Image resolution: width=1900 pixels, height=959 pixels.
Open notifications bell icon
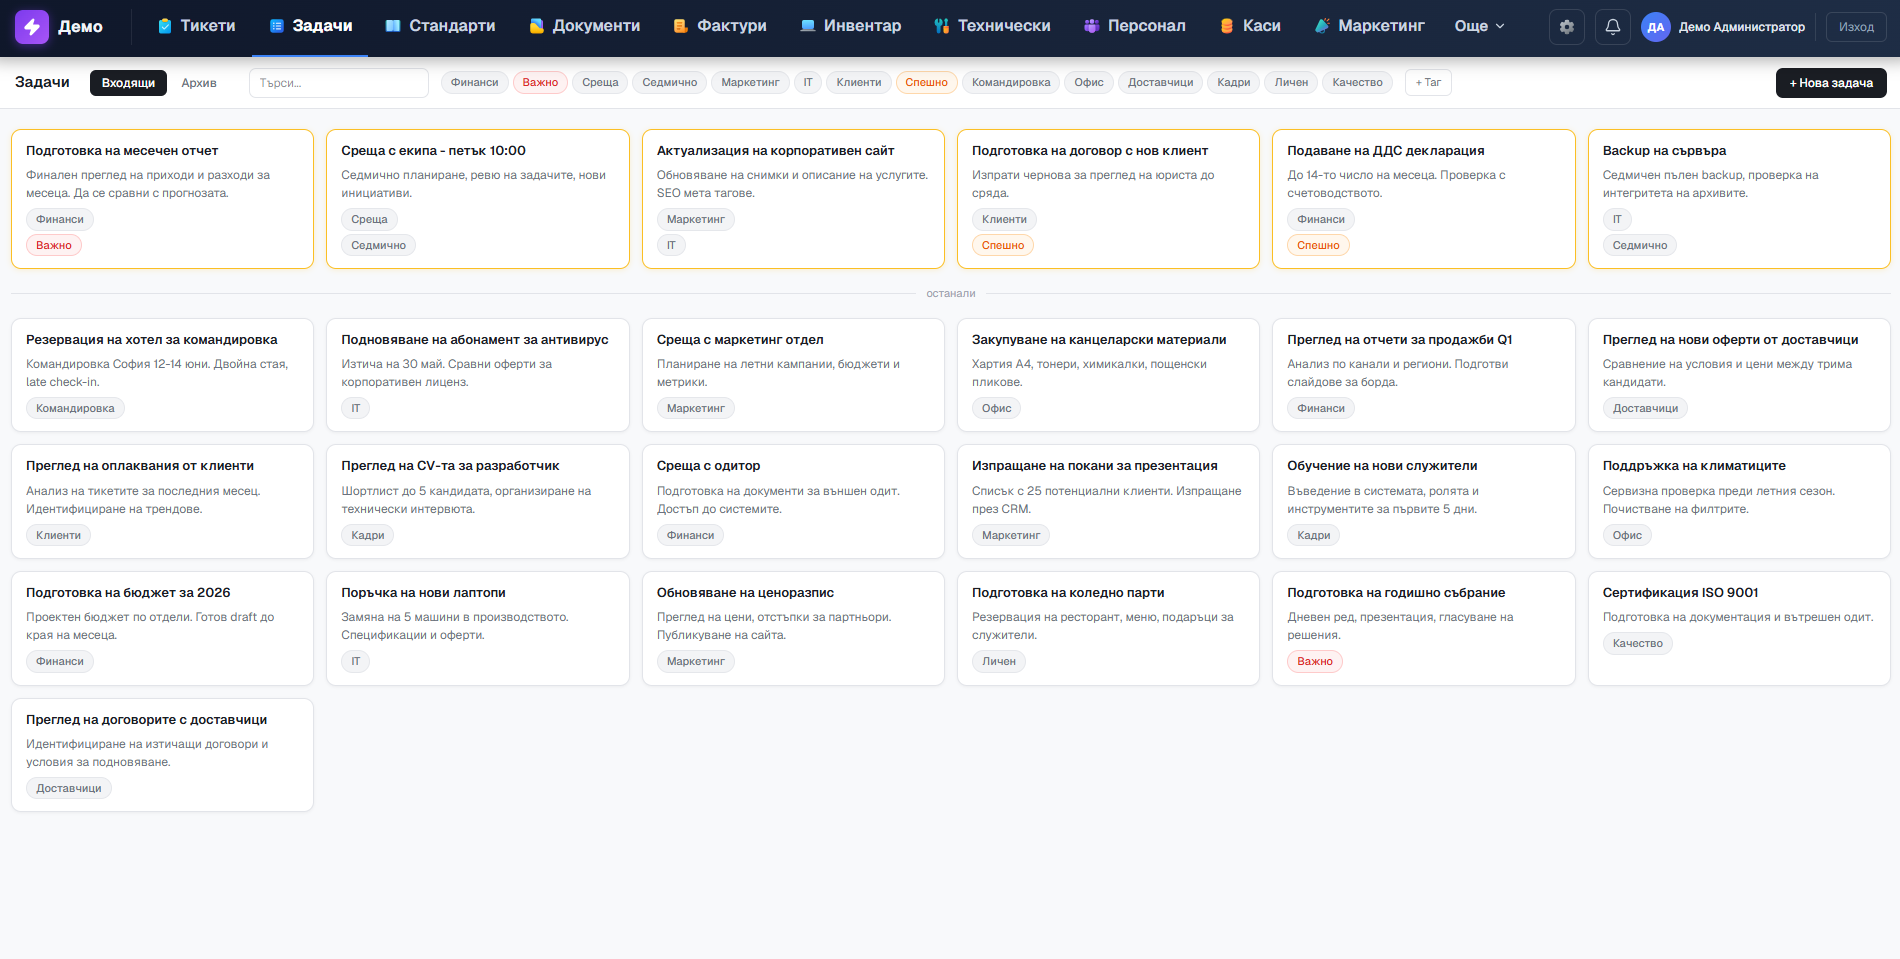click(x=1613, y=27)
